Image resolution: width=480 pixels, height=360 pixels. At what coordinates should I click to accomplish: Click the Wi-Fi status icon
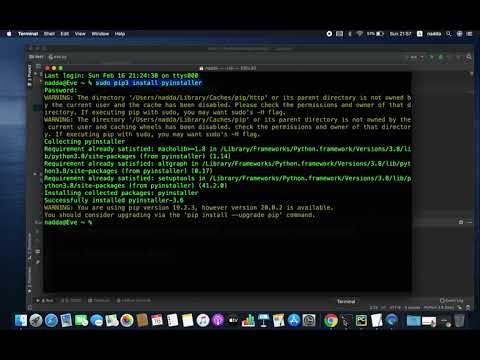pyautogui.click(x=360, y=34)
